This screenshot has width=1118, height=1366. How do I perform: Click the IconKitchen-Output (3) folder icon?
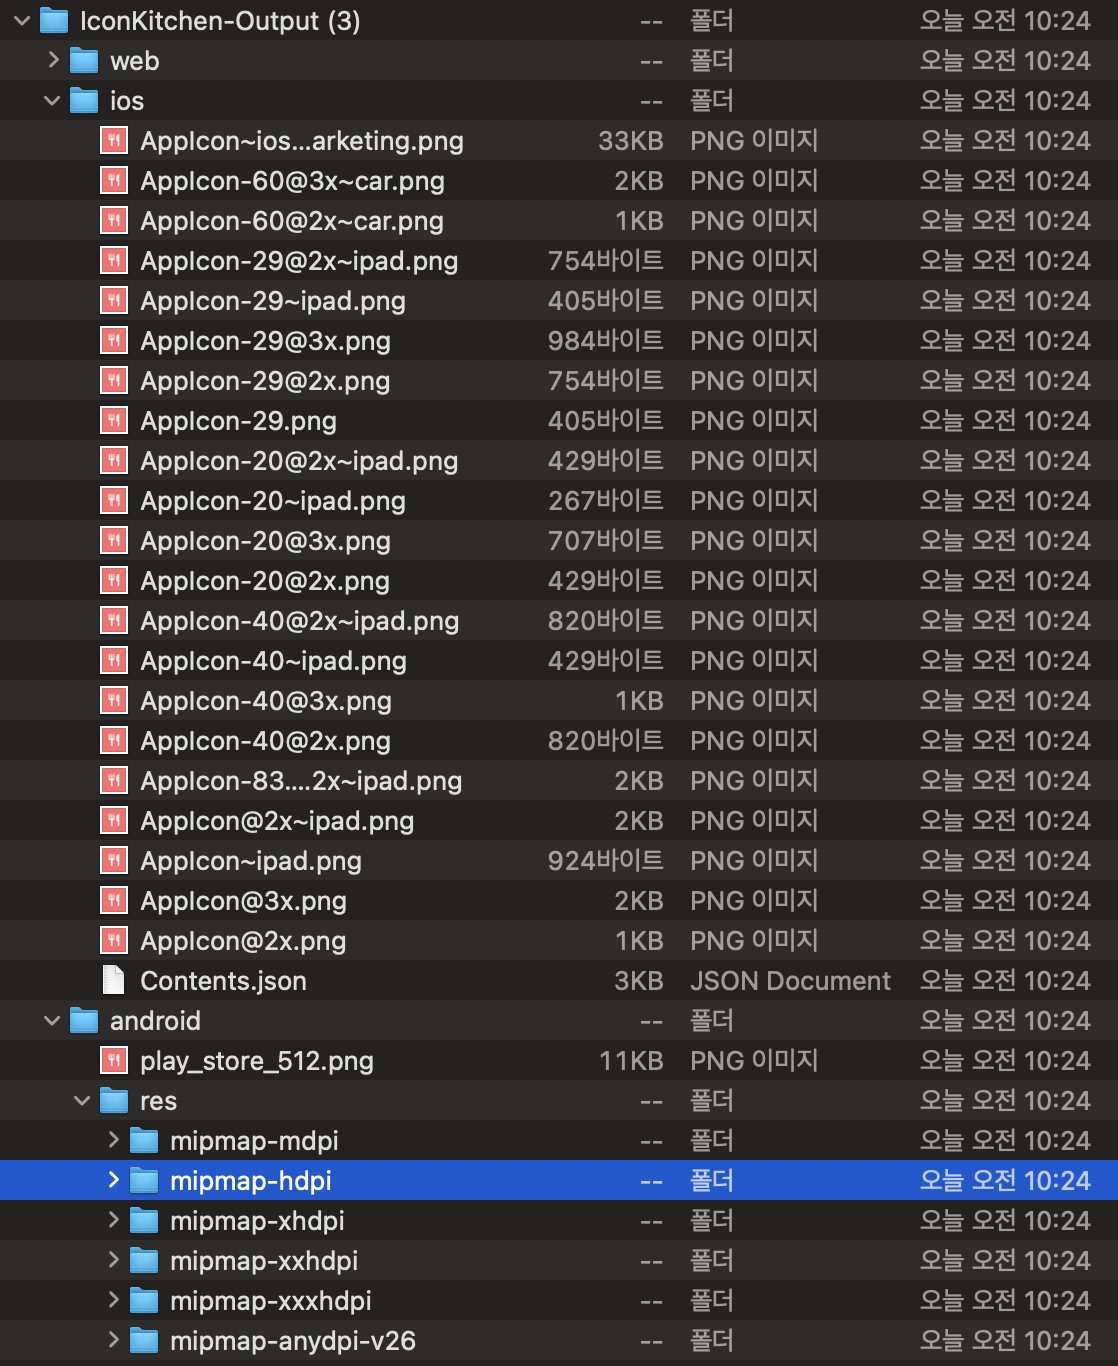click(54, 21)
